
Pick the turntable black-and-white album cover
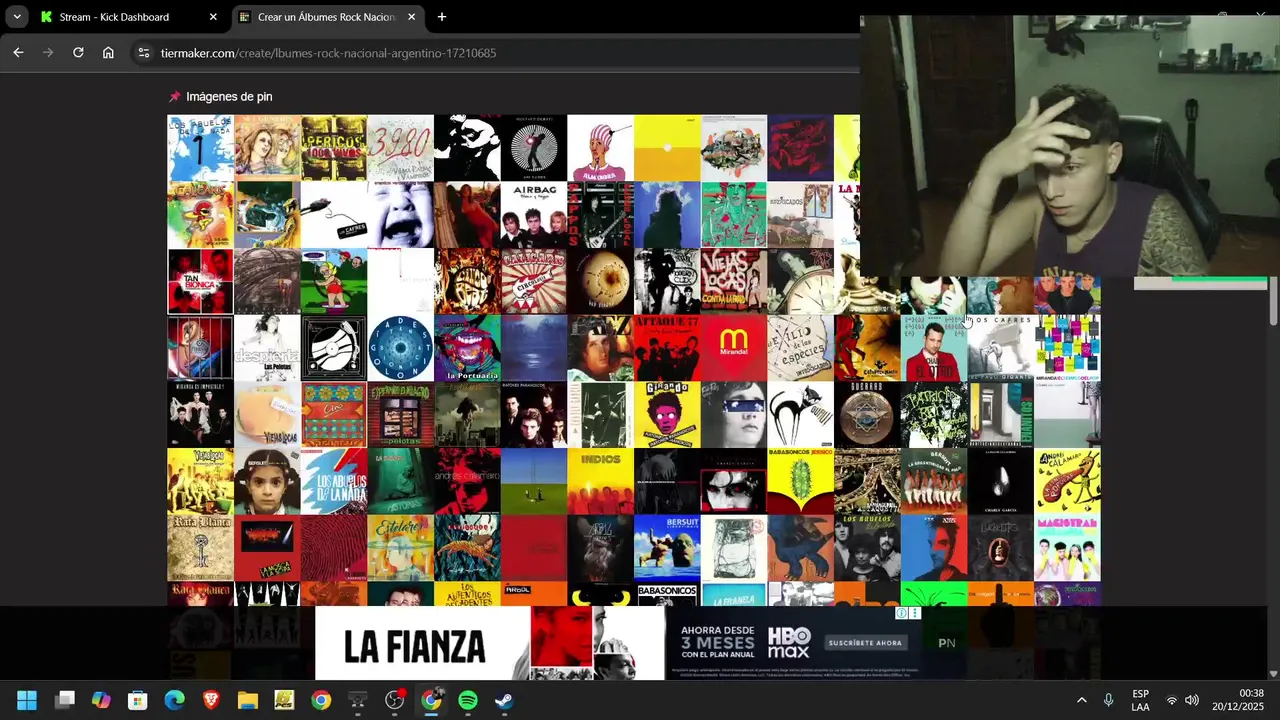pyautogui.click(x=334, y=348)
